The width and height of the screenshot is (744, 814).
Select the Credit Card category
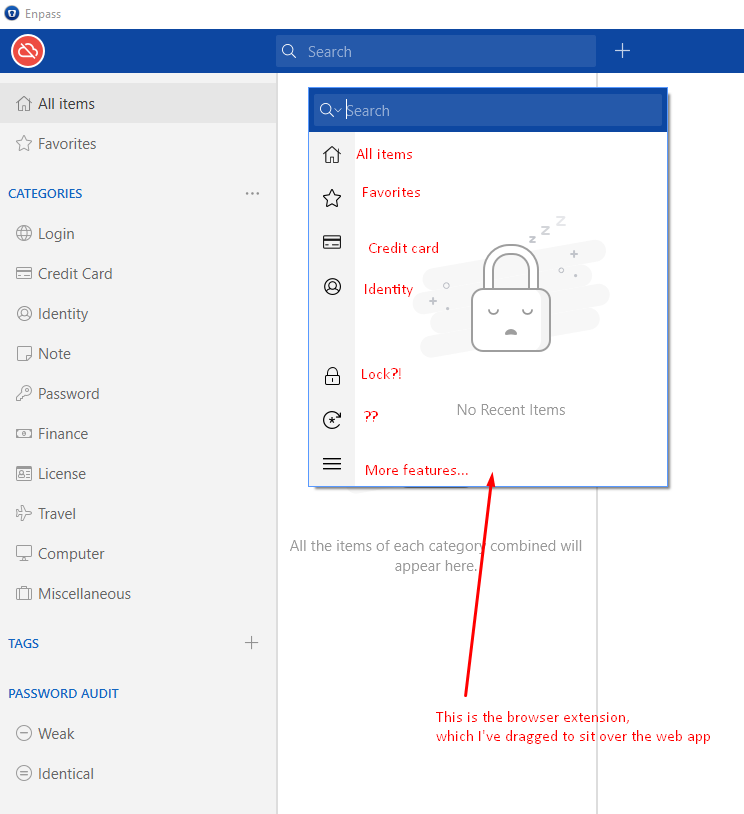tap(138, 274)
